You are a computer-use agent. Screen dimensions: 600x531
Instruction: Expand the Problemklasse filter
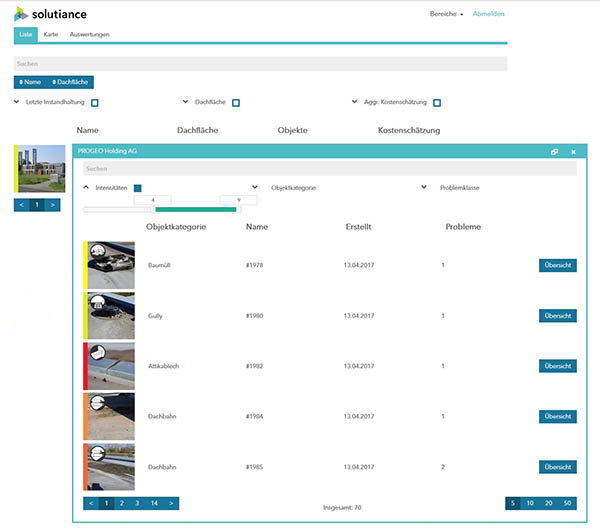tap(424, 187)
